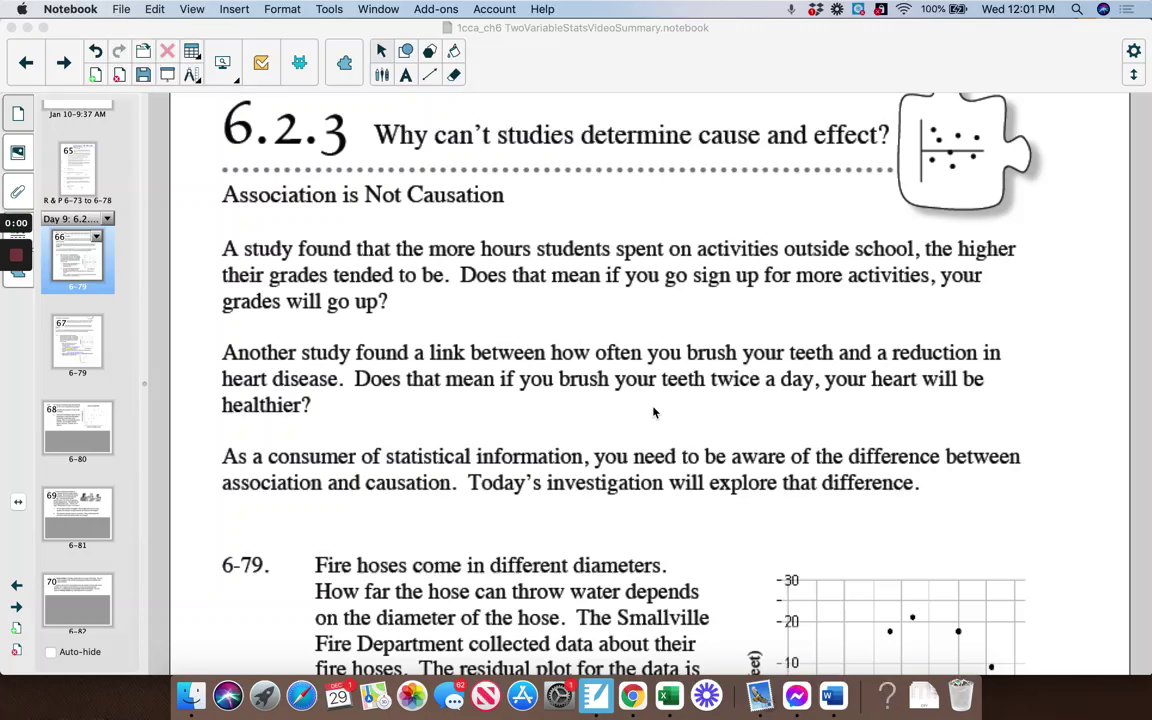Select the Regular Polygons tool
1152x720 pixels.
[x=430, y=51]
